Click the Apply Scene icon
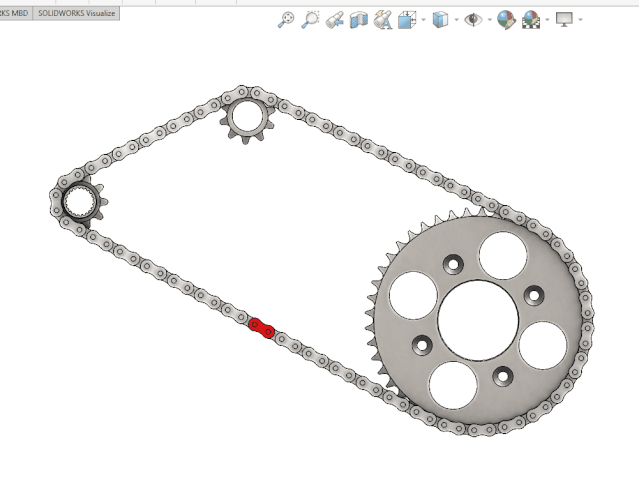 tap(531, 20)
